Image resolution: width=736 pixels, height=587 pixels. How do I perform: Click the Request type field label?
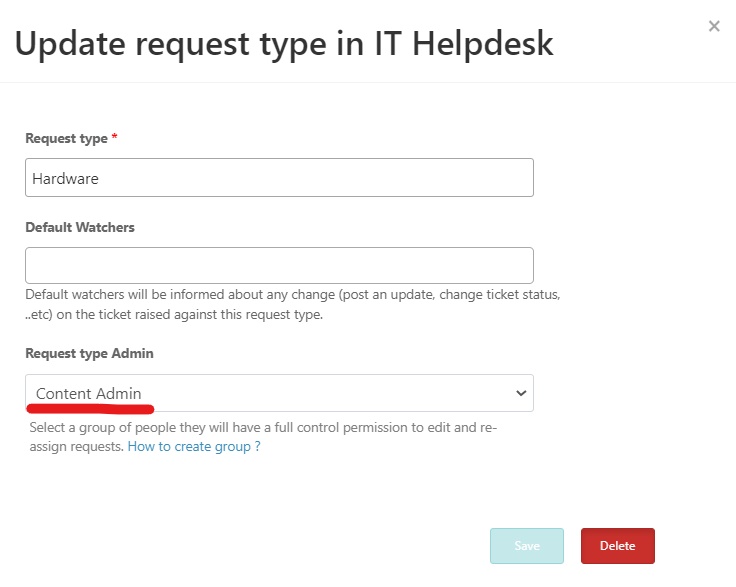point(66,138)
